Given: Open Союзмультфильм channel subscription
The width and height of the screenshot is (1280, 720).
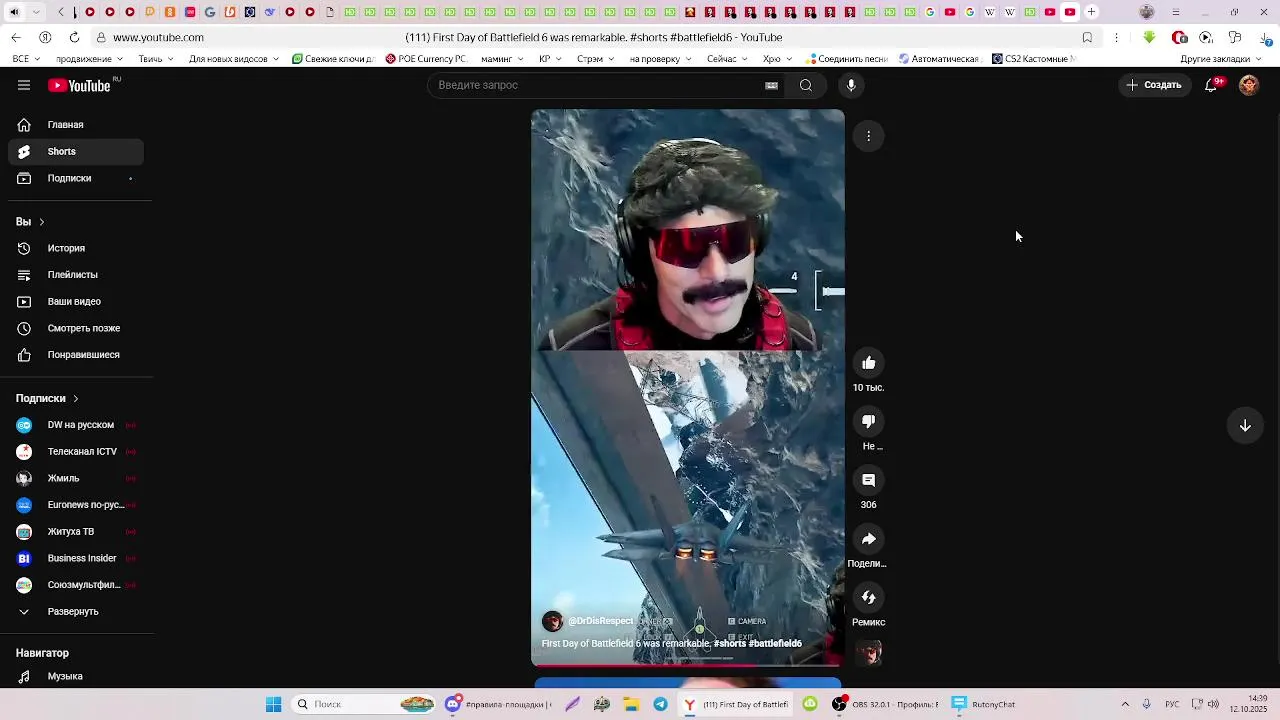Looking at the screenshot, I should pos(76,585).
